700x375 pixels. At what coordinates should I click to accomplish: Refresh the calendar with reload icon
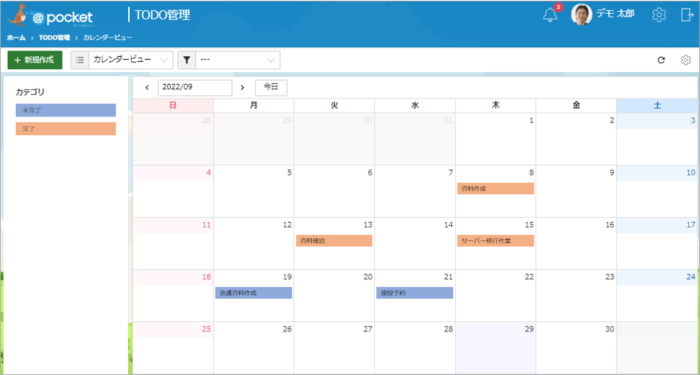coord(661,60)
